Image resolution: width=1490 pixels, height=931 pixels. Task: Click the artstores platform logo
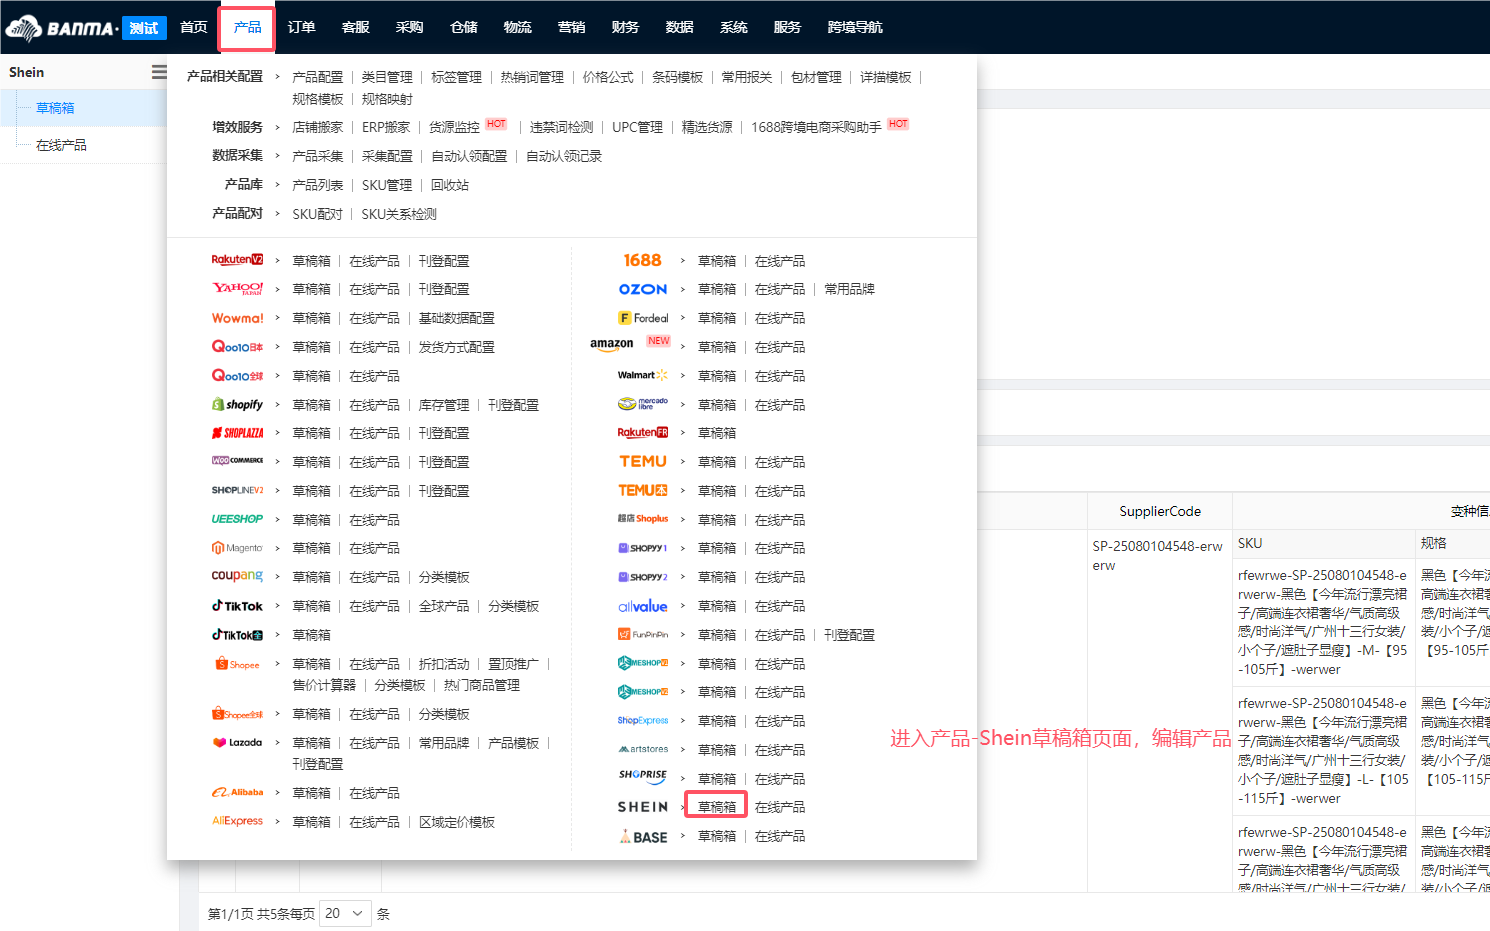[x=642, y=749]
